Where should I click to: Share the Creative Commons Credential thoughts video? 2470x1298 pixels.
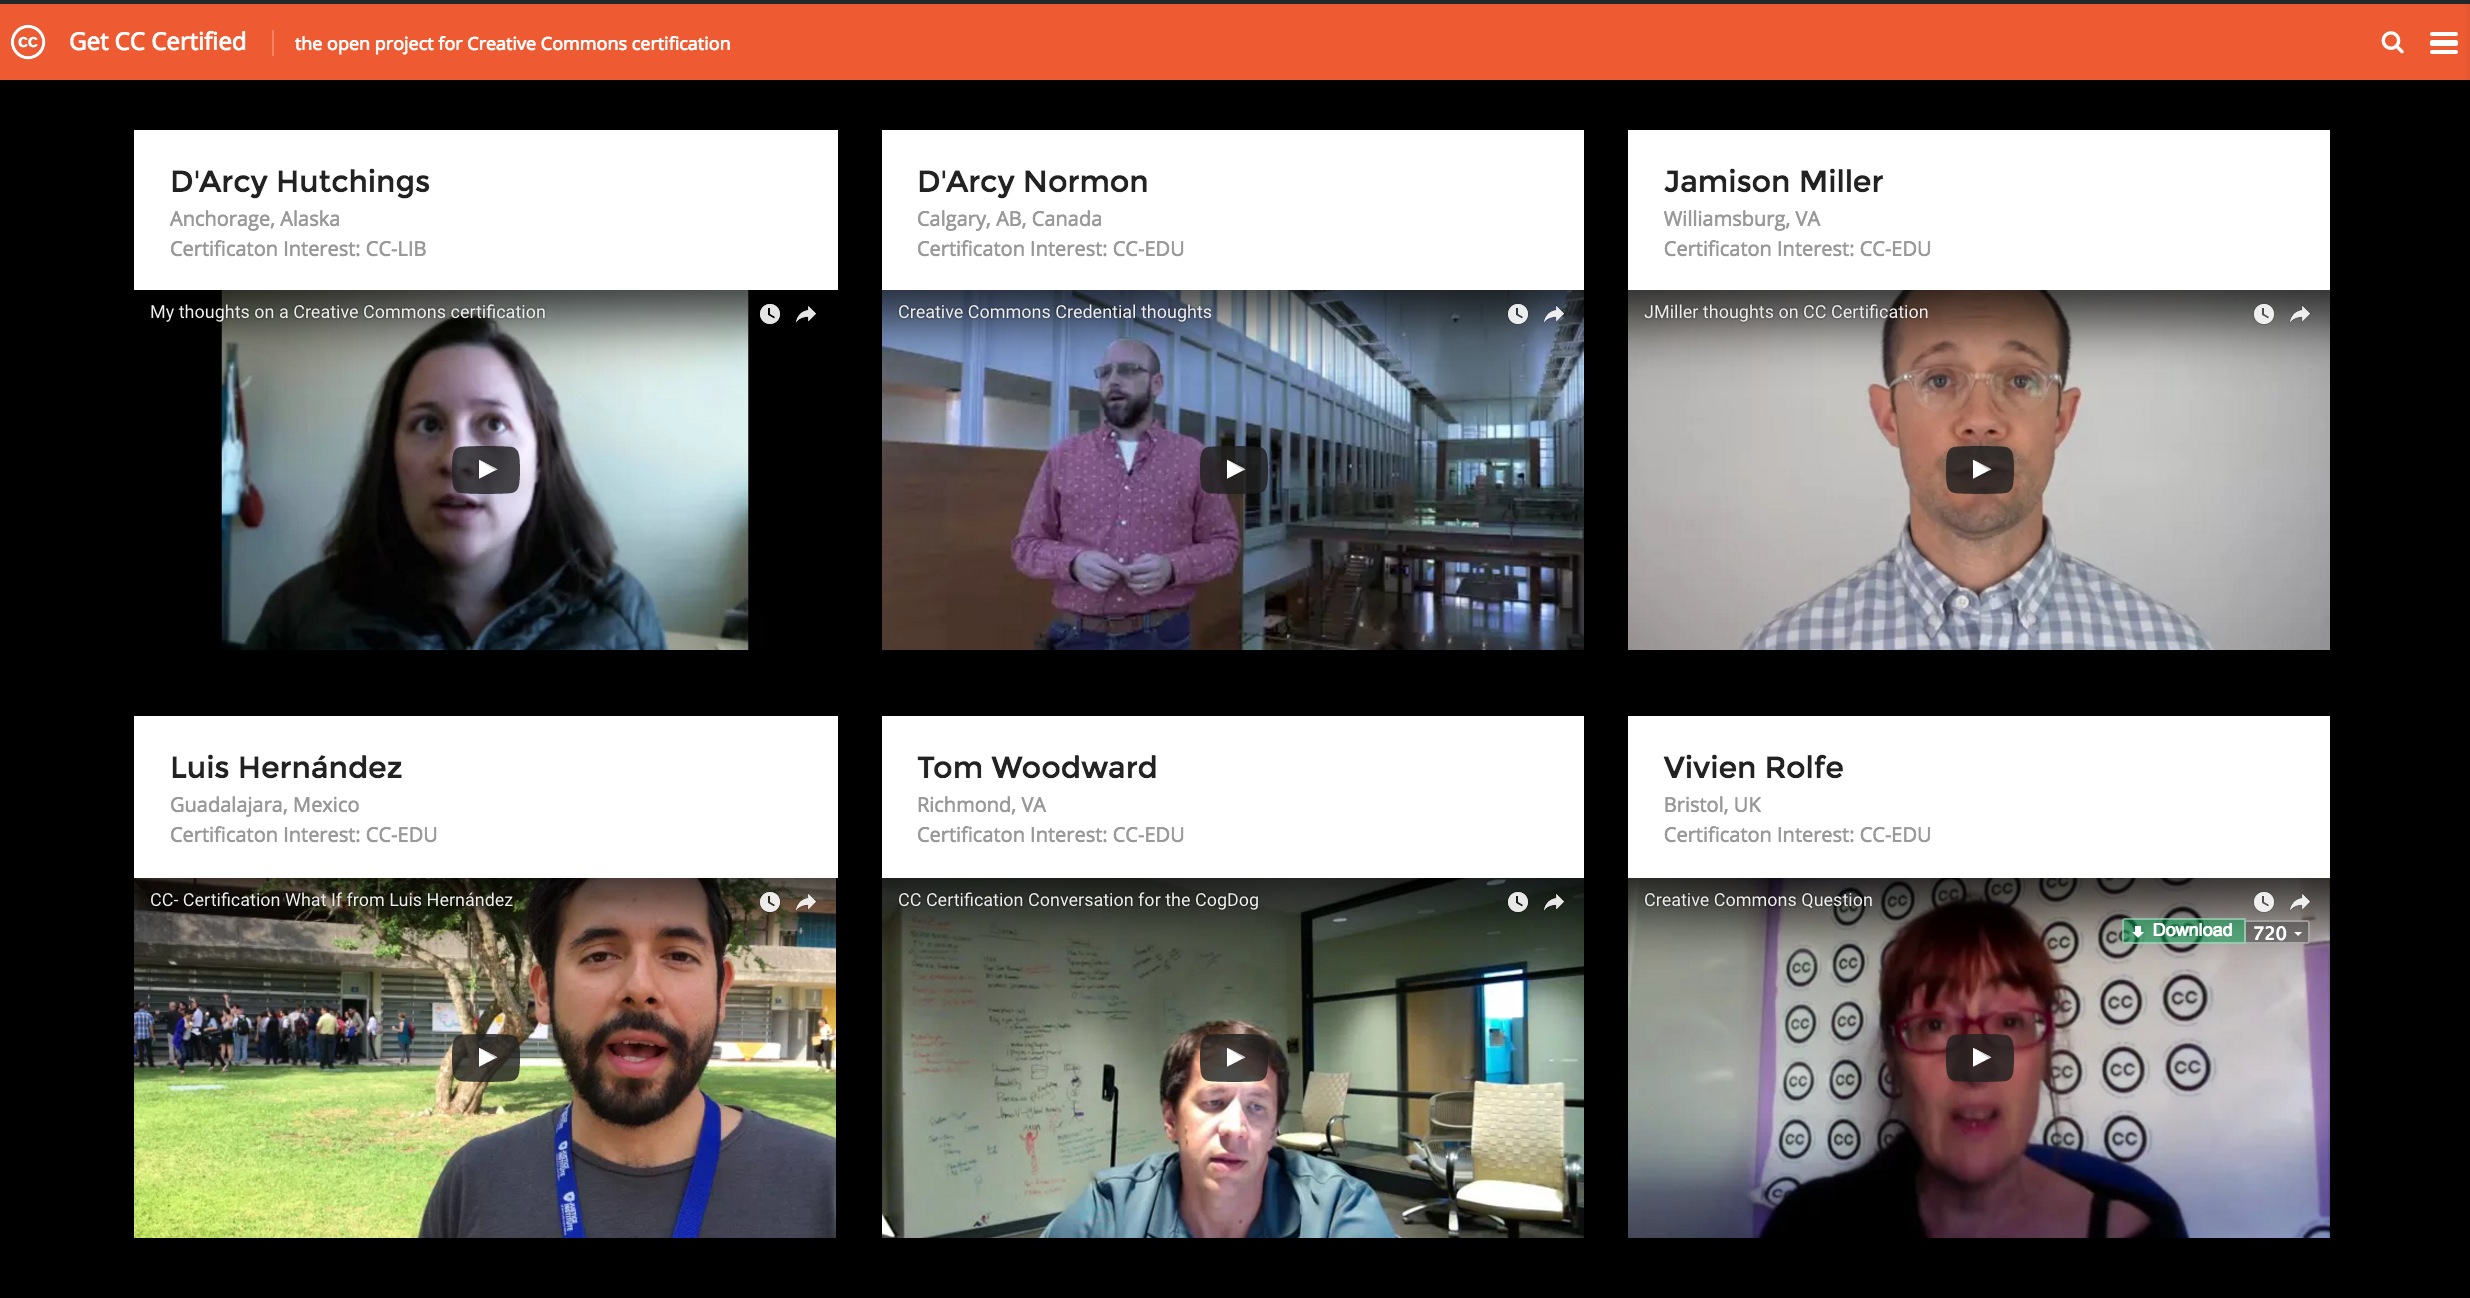coord(1554,314)
